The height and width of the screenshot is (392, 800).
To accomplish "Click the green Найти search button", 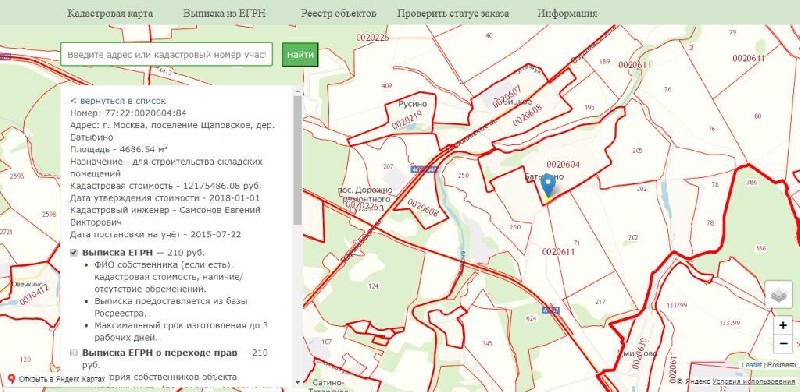I will coord(300,55).
